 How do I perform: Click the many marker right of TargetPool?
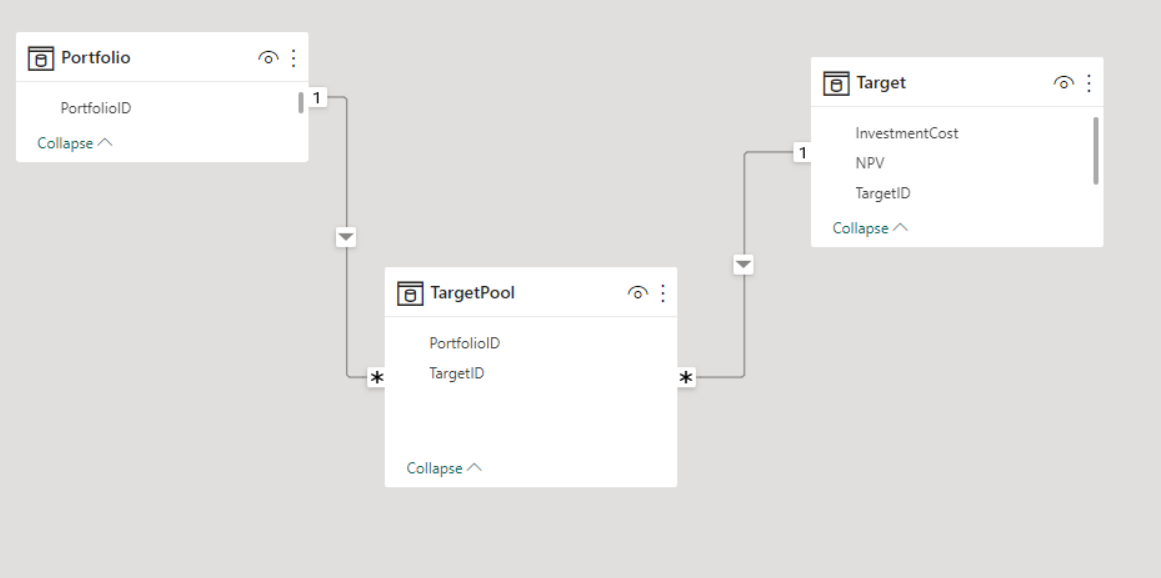(x=686, y=377)
